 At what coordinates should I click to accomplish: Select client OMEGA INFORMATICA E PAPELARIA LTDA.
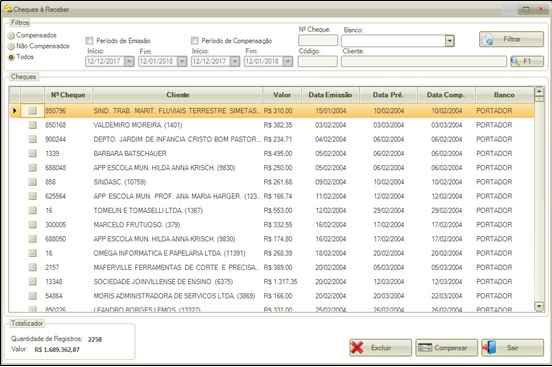[169, 253]
